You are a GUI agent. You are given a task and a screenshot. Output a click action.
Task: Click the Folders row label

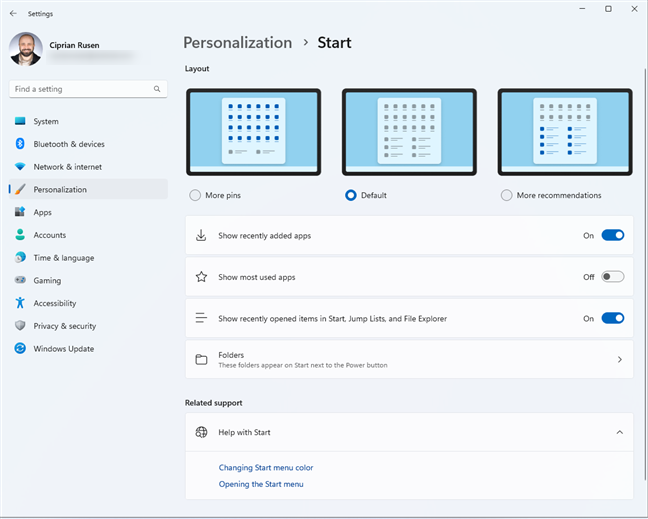click(231, 355)
